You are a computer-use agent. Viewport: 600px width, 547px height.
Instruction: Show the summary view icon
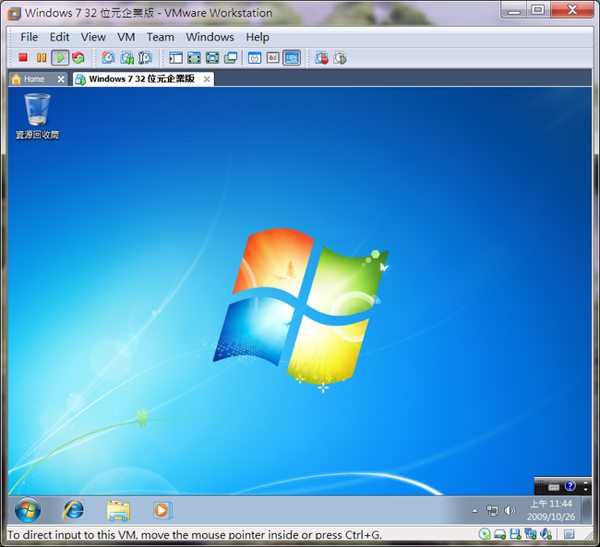click(254, 58)
